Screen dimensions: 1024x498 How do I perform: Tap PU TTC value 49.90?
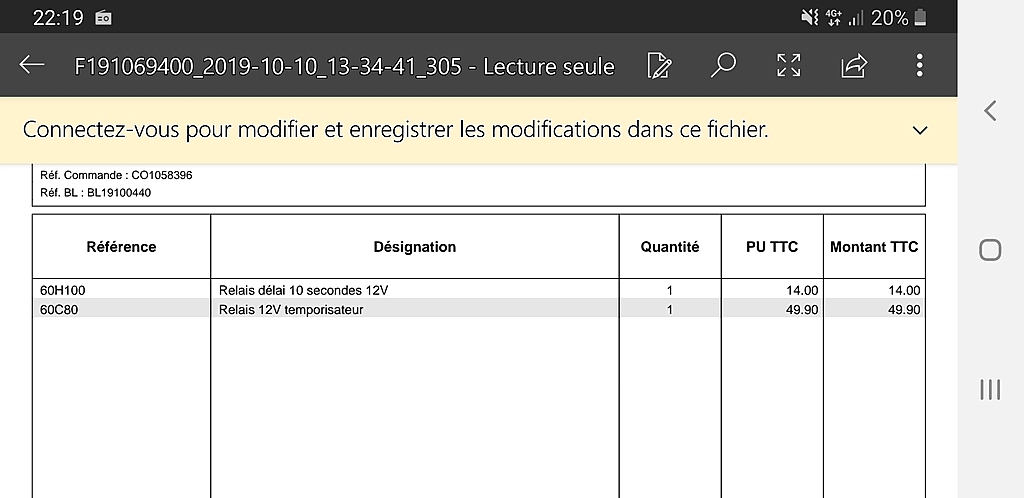point(803,310)
